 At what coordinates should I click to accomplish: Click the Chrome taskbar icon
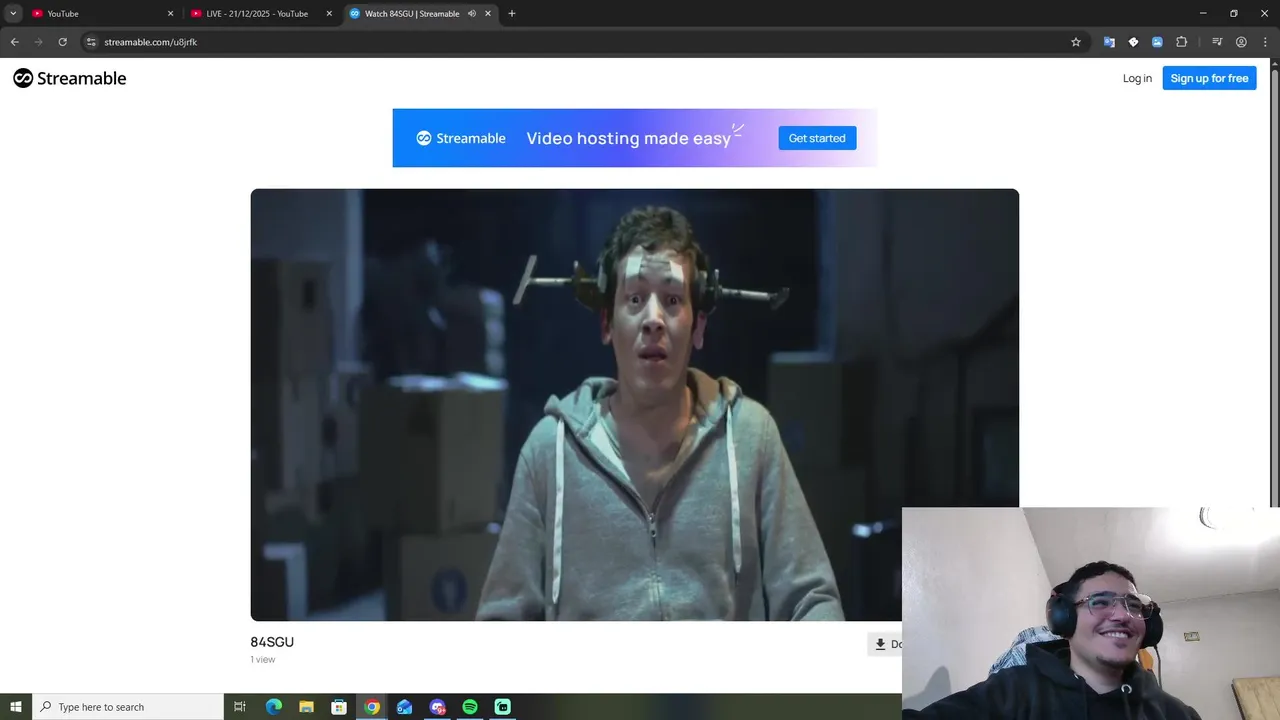tap(372, 707)
